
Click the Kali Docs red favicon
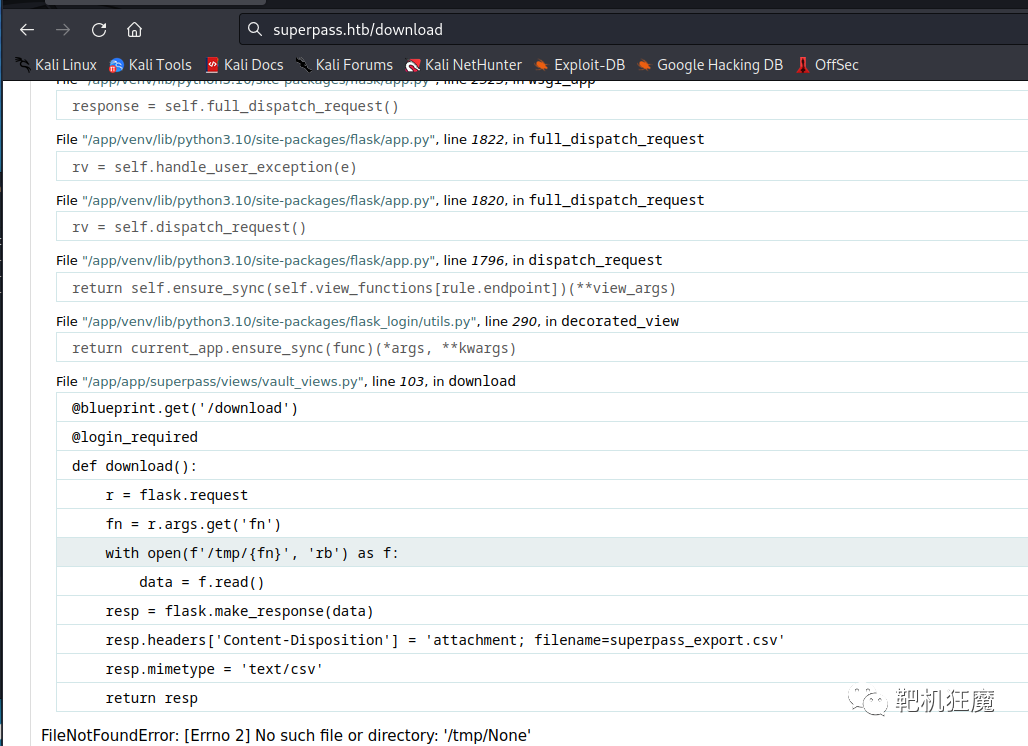coord(212,65)
